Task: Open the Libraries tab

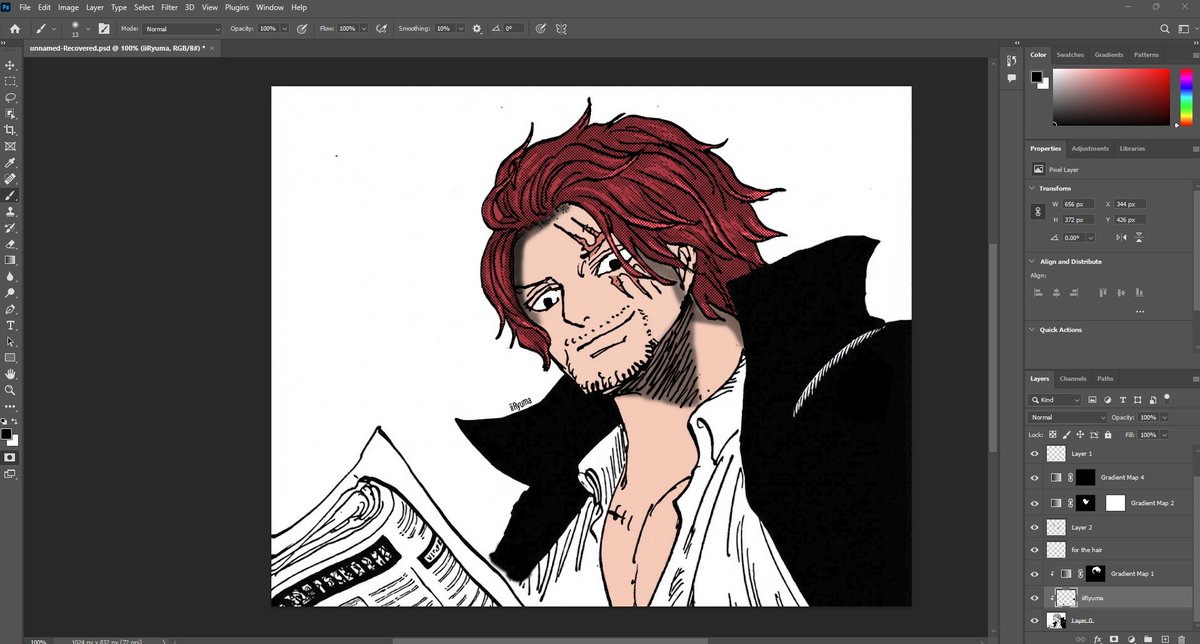Action: click(1132, 148)
